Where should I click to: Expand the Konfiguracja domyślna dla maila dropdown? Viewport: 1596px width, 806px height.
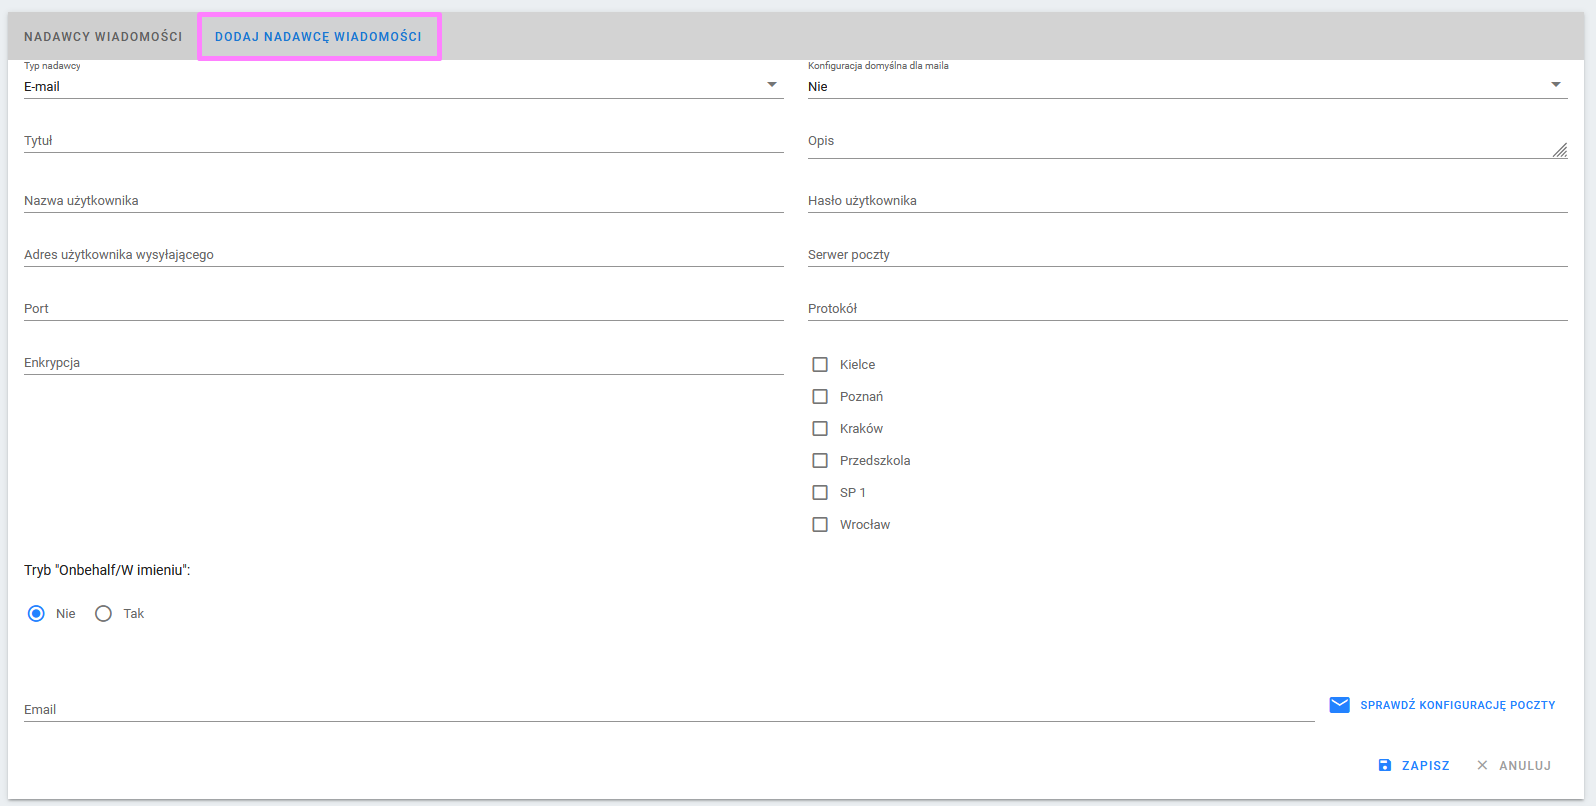pyautogui.click(x=1186, y=87)
